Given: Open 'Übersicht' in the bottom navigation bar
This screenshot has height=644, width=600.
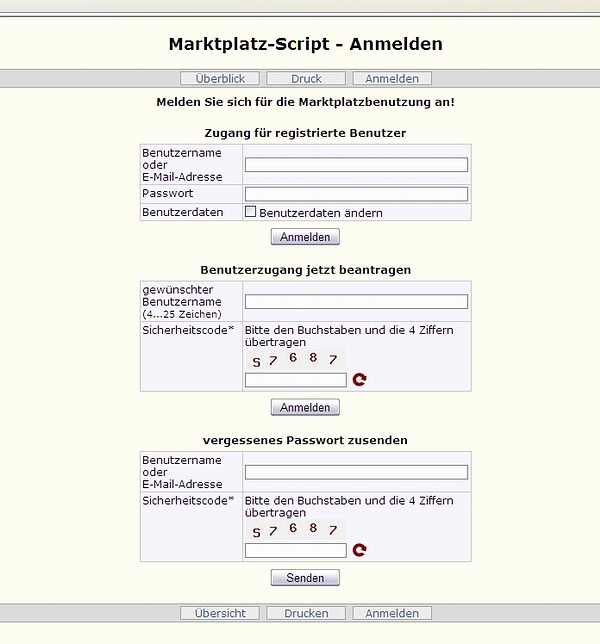Looking at the screenshot, I should coord(220,613).
